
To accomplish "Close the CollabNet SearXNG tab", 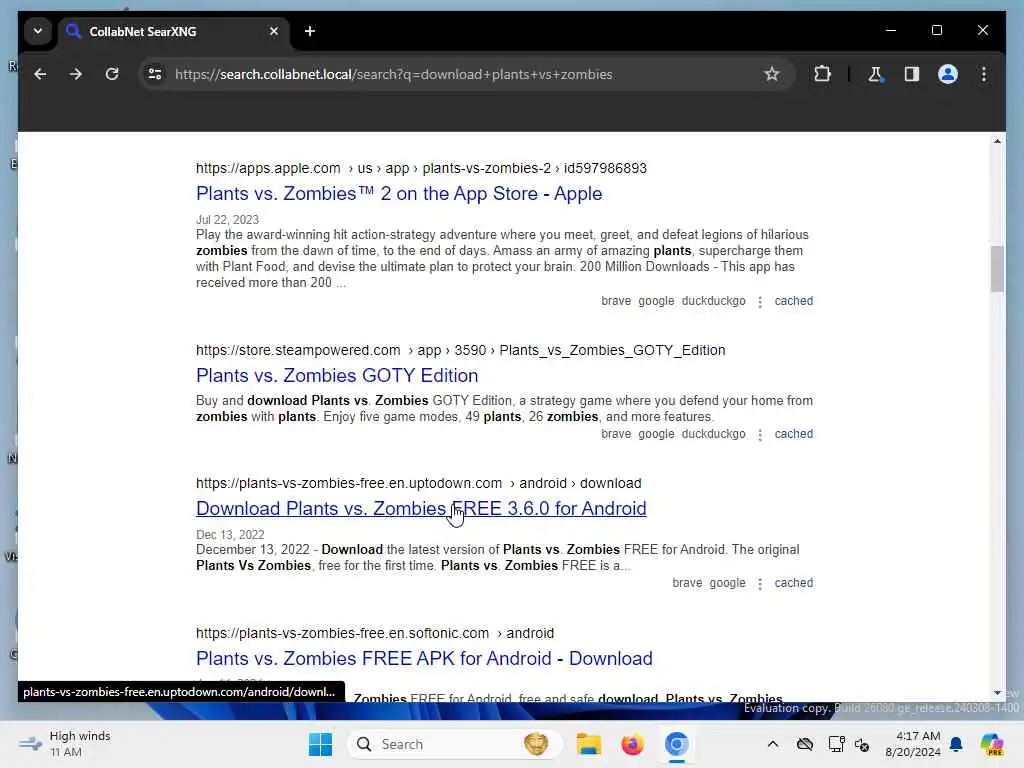I will [274, 31].
